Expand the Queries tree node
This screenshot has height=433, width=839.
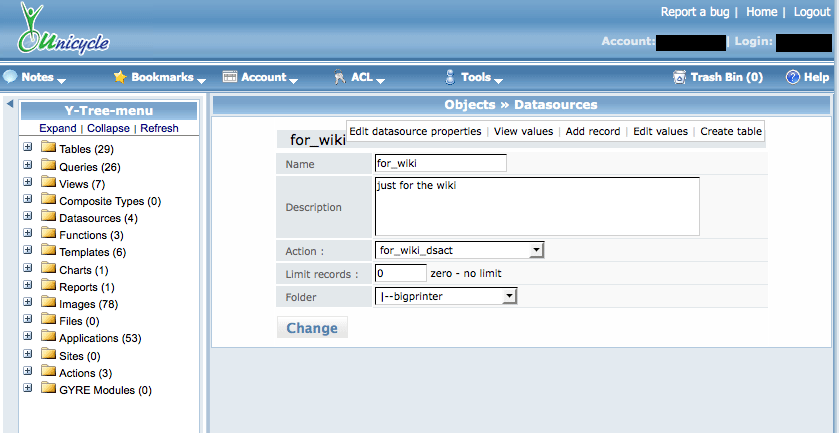[27, 167]
